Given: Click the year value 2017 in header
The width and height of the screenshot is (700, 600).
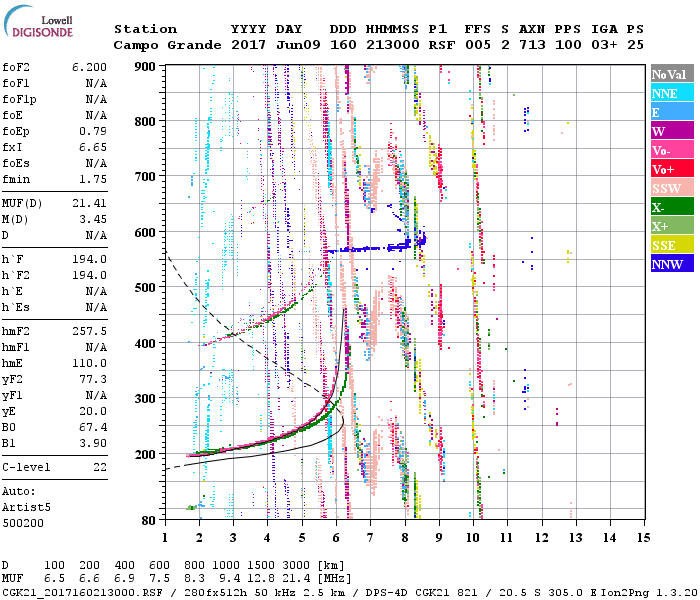Looking at the screenshot, I should 248,45.
